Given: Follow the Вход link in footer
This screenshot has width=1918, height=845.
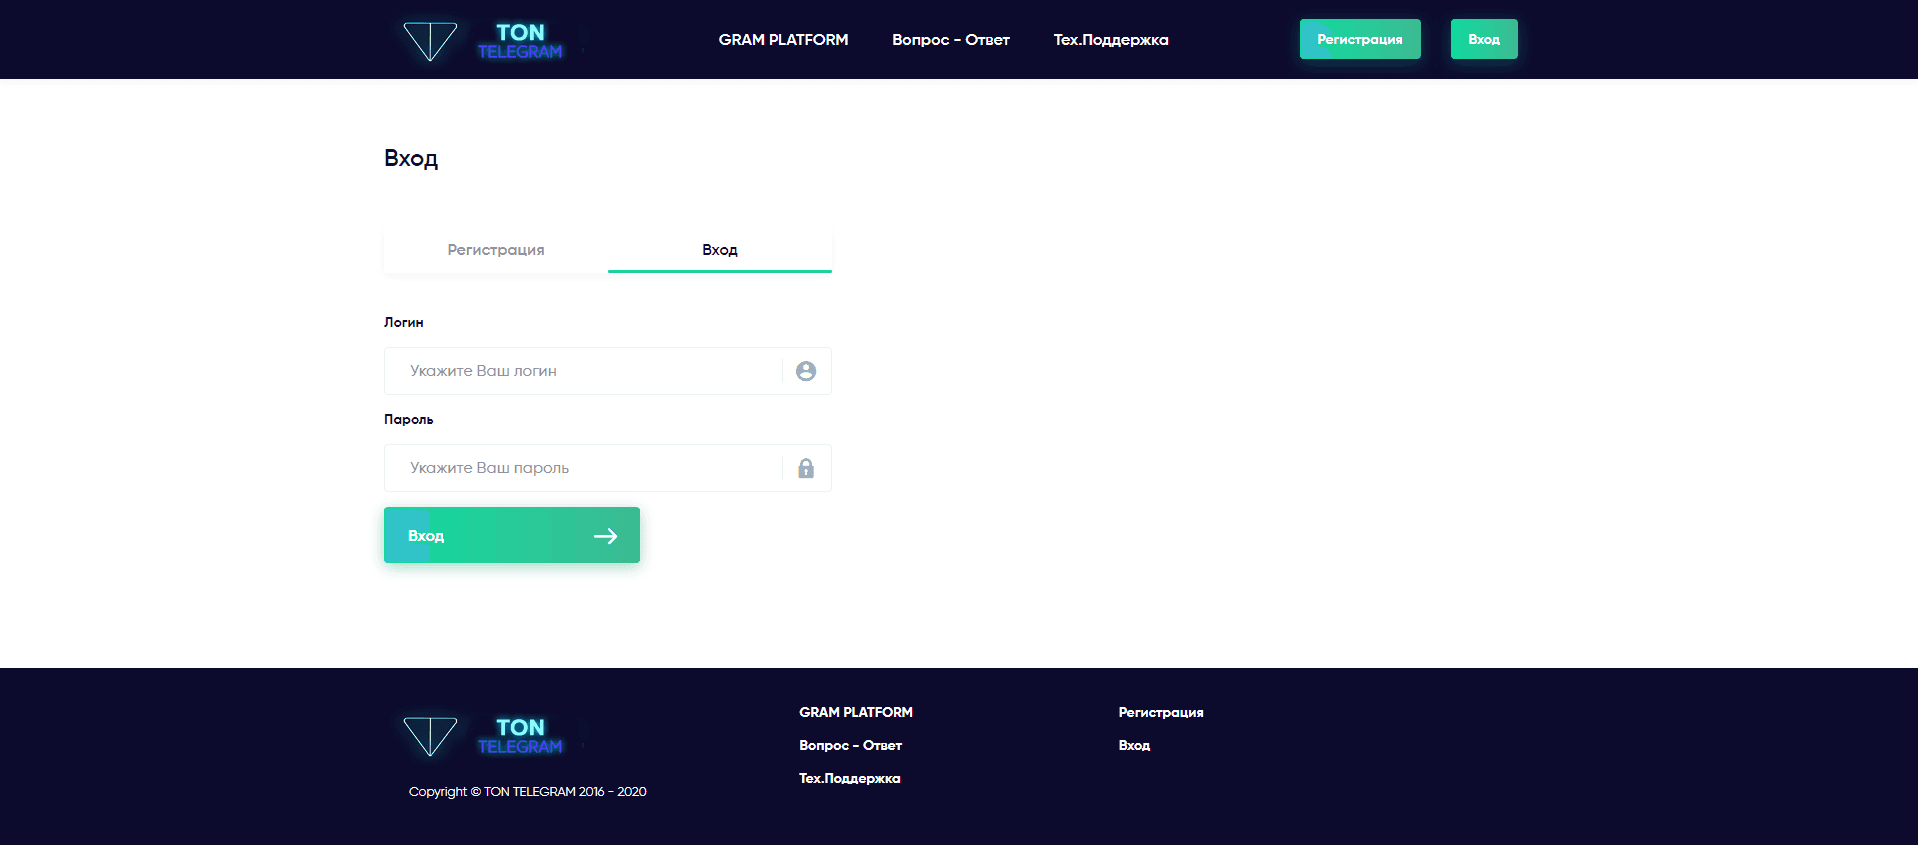Looking at the screenshot, I should pyautogui.click(x=1134, y=745).
